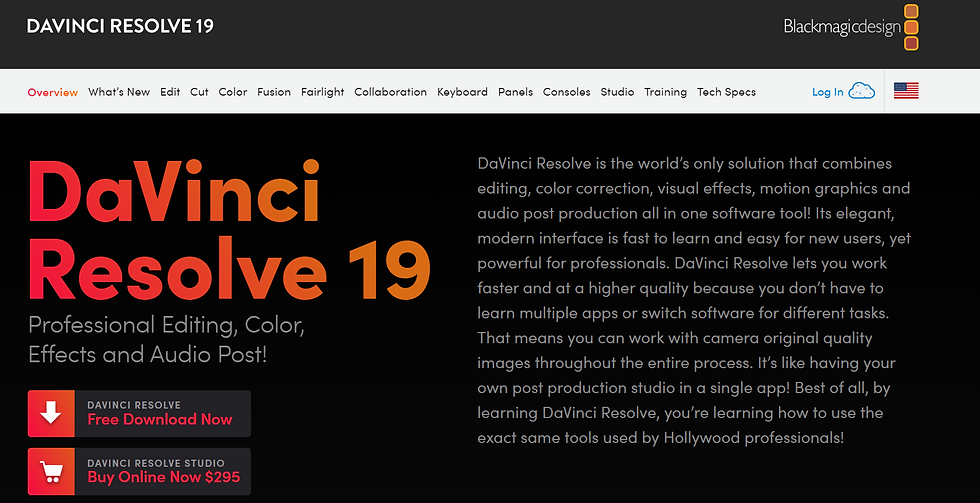Switch to the Studio tab
Image resolution: width=980 pixels, height=503 pixels.
[618, 92]
